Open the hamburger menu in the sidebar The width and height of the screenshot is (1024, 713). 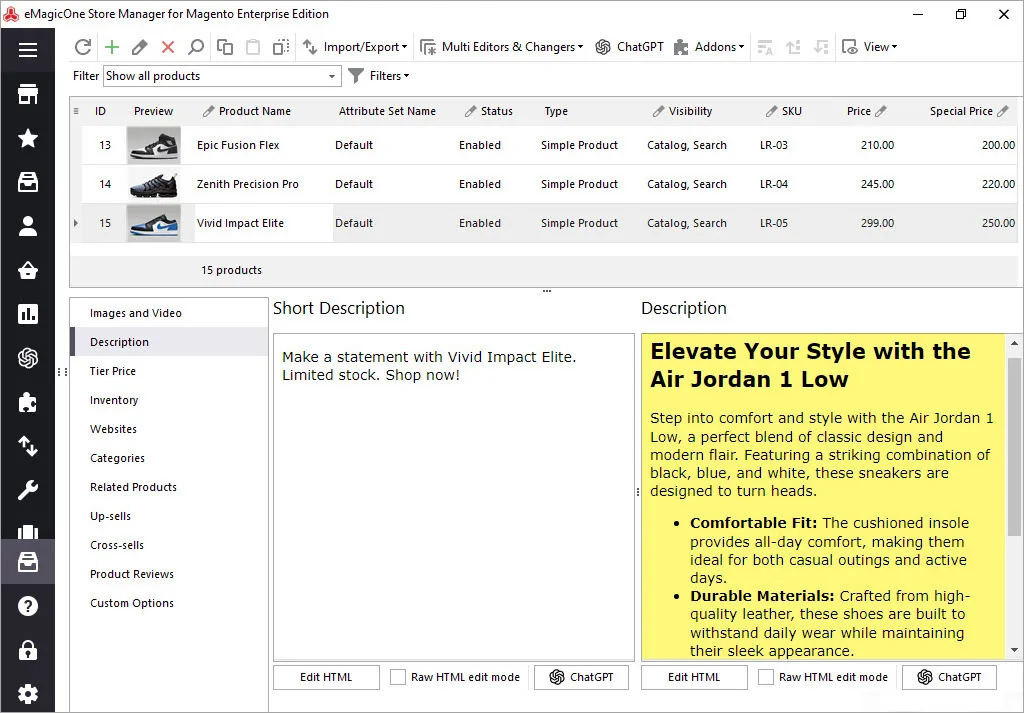click(x=27, y=50)
